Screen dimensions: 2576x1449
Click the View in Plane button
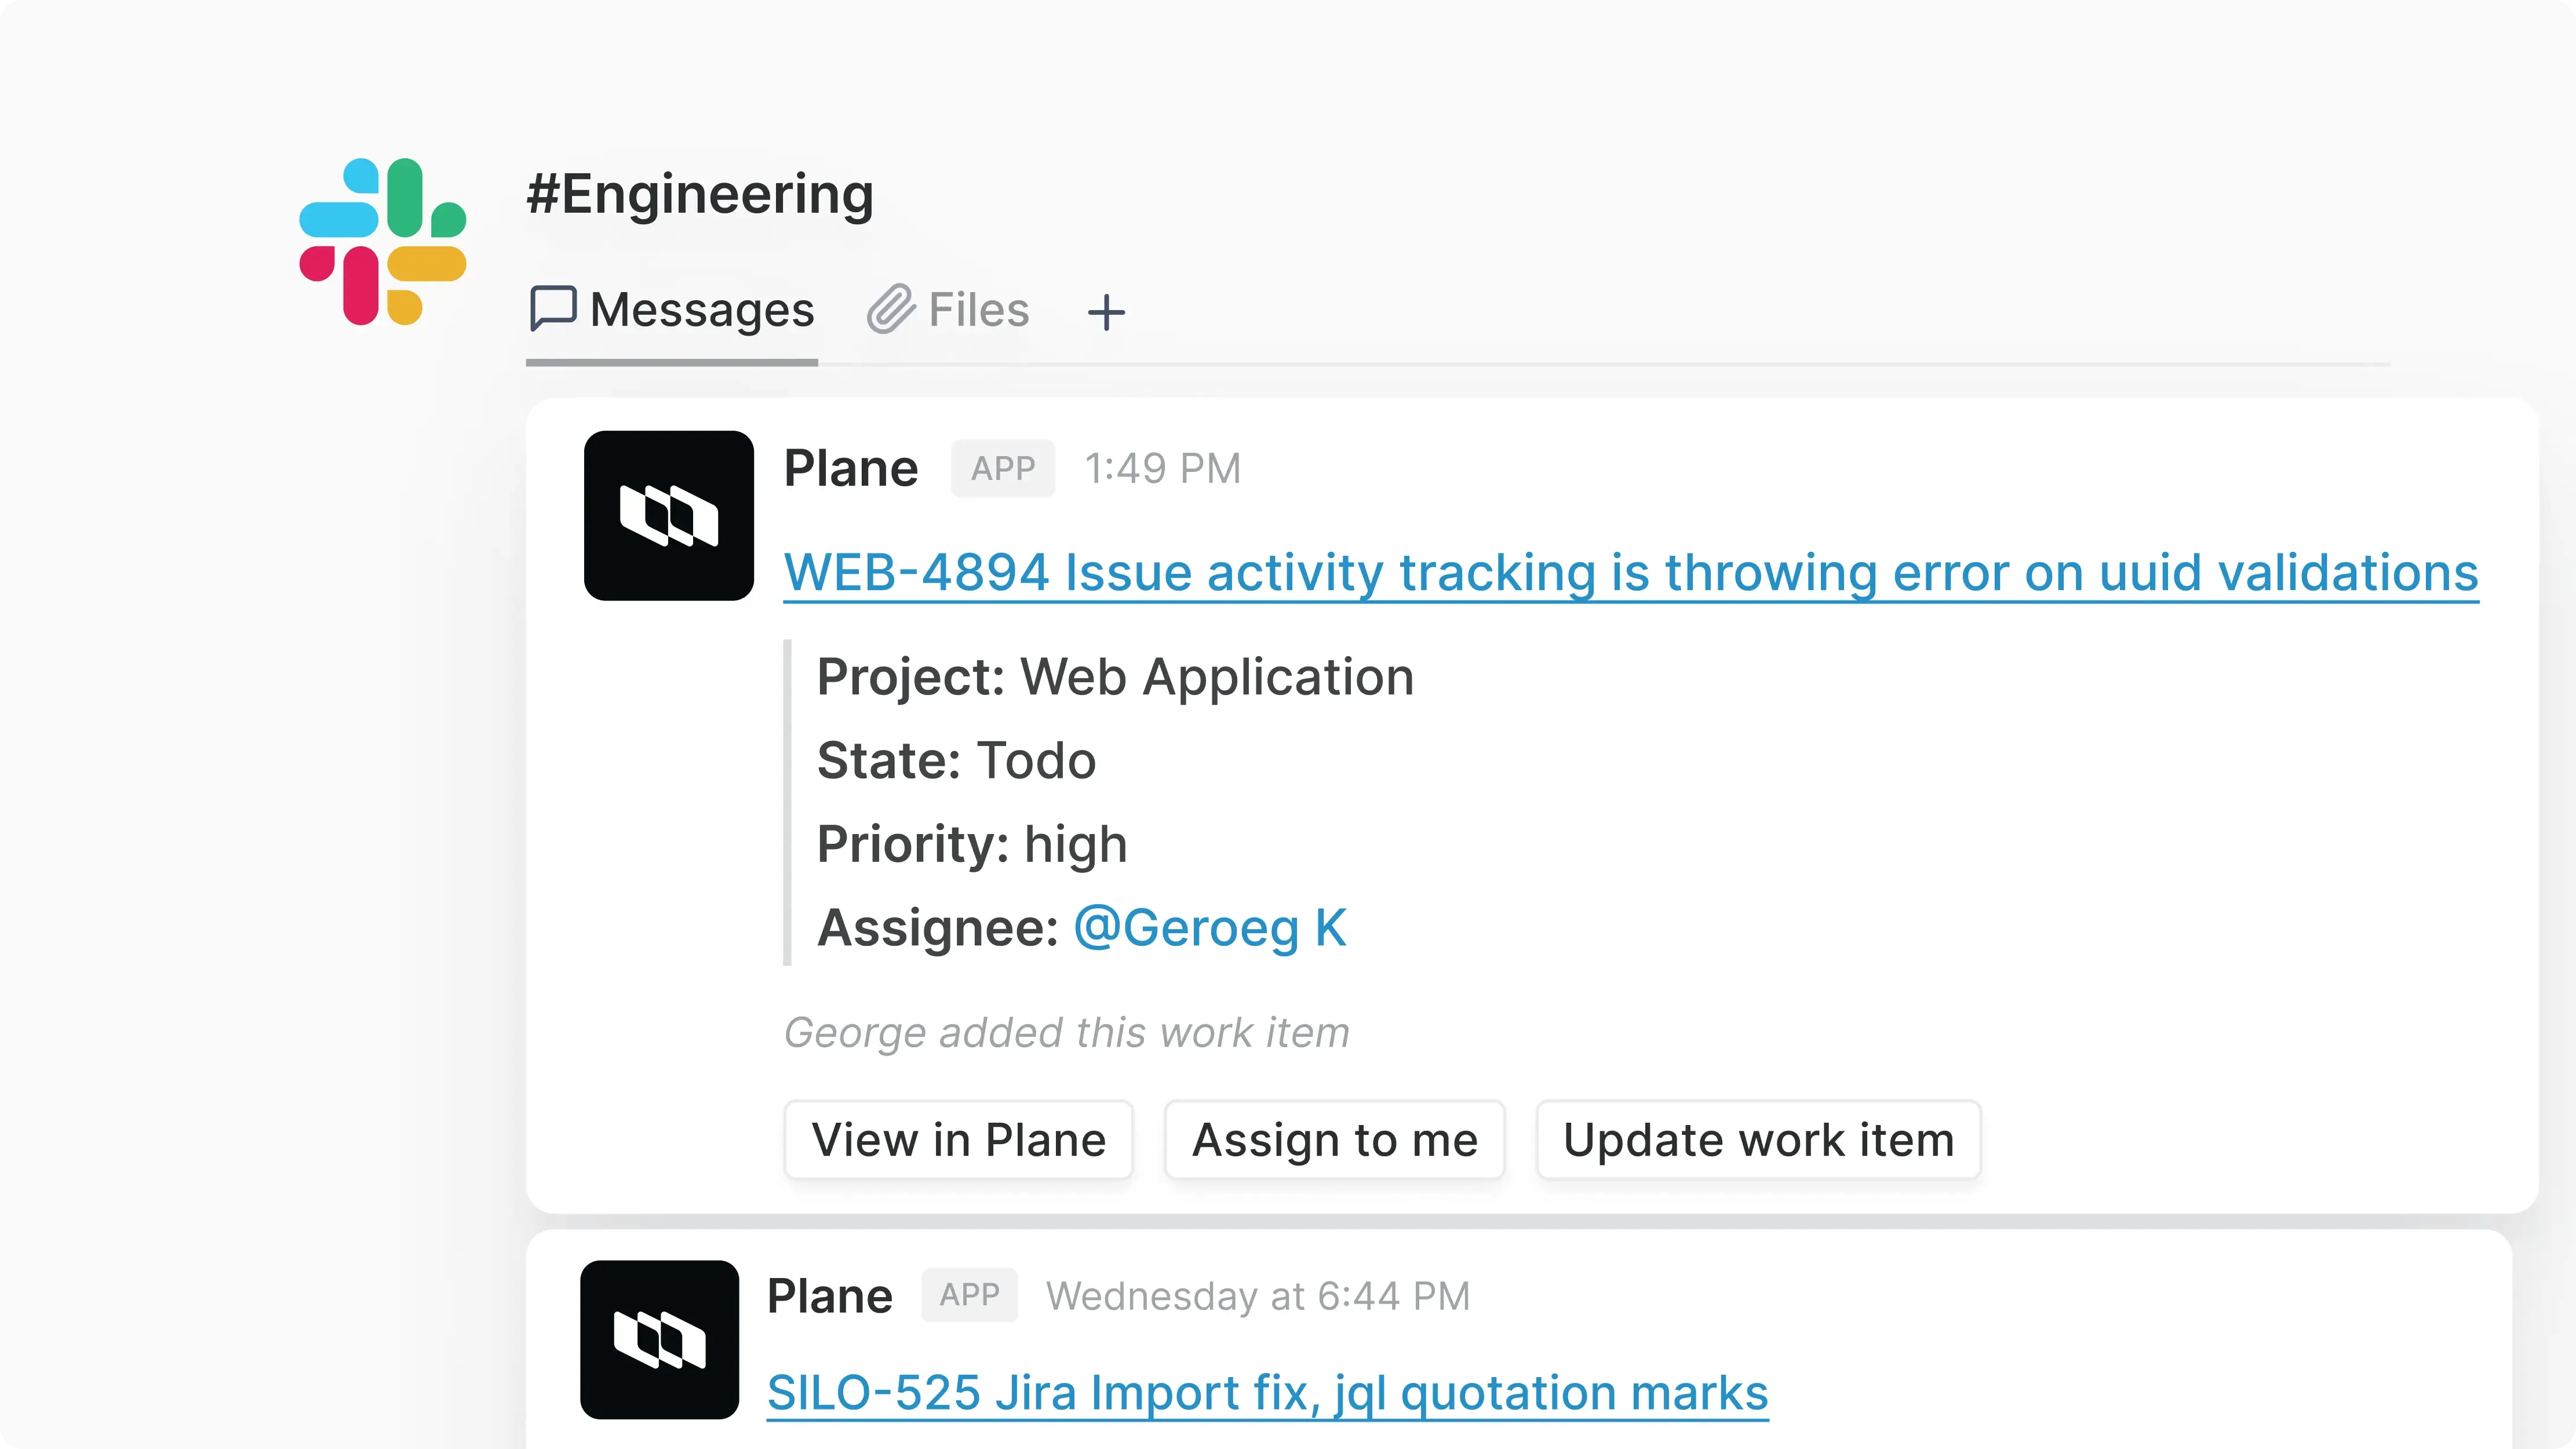pyautogui.click(x=958, y=1139)
